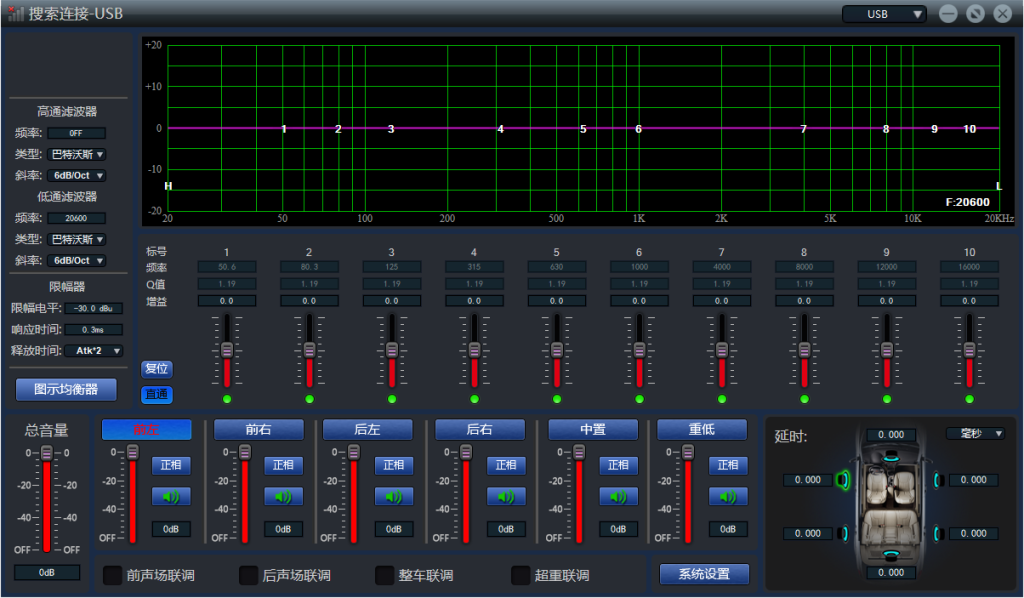Select the 前左 channel tab
1024x598 pixels.
[146, 430]
